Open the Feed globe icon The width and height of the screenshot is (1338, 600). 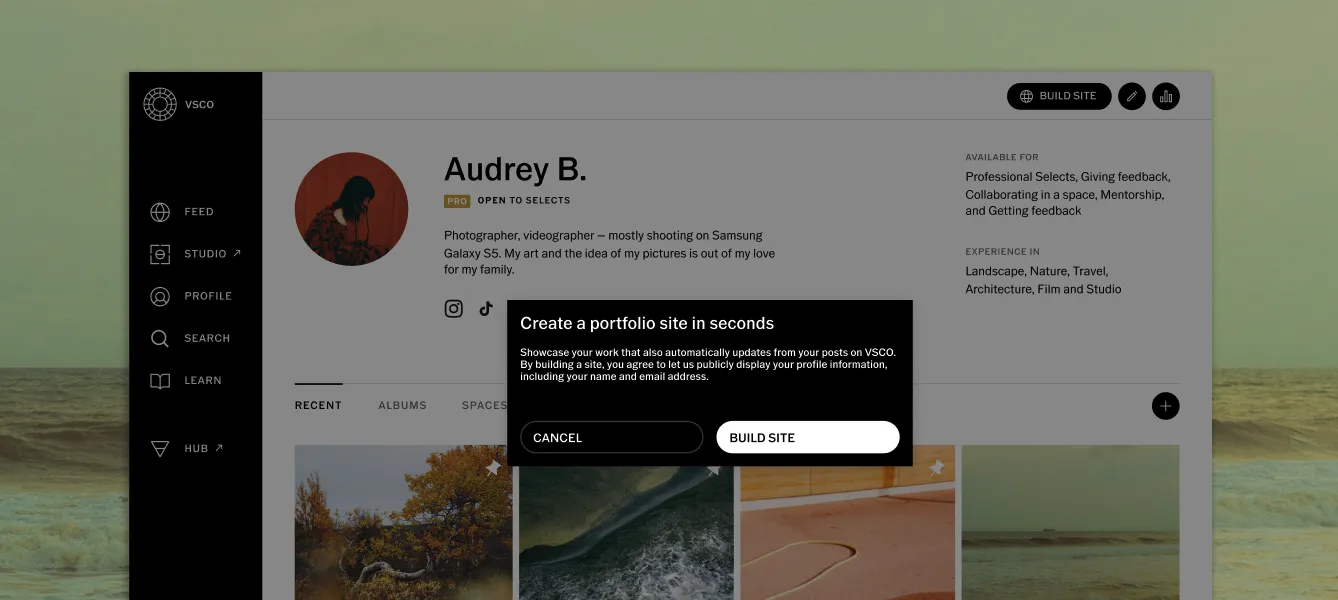click(x=160, y=212)
